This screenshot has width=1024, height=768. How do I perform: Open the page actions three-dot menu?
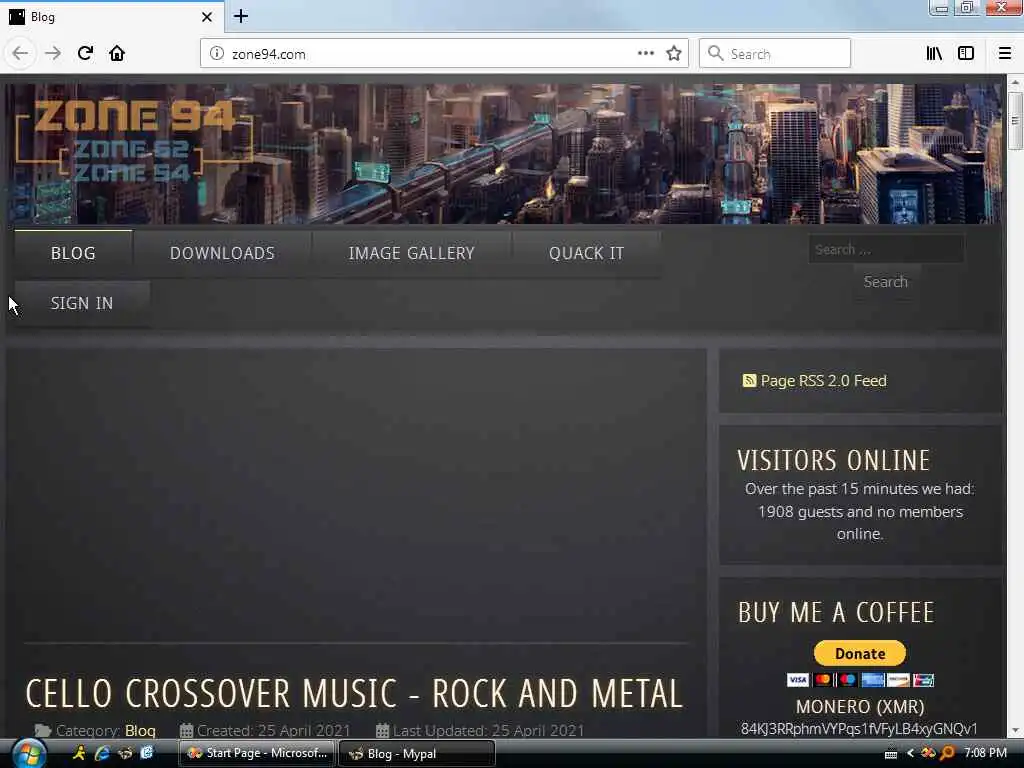pyautogui.click(x=646, y=54)
